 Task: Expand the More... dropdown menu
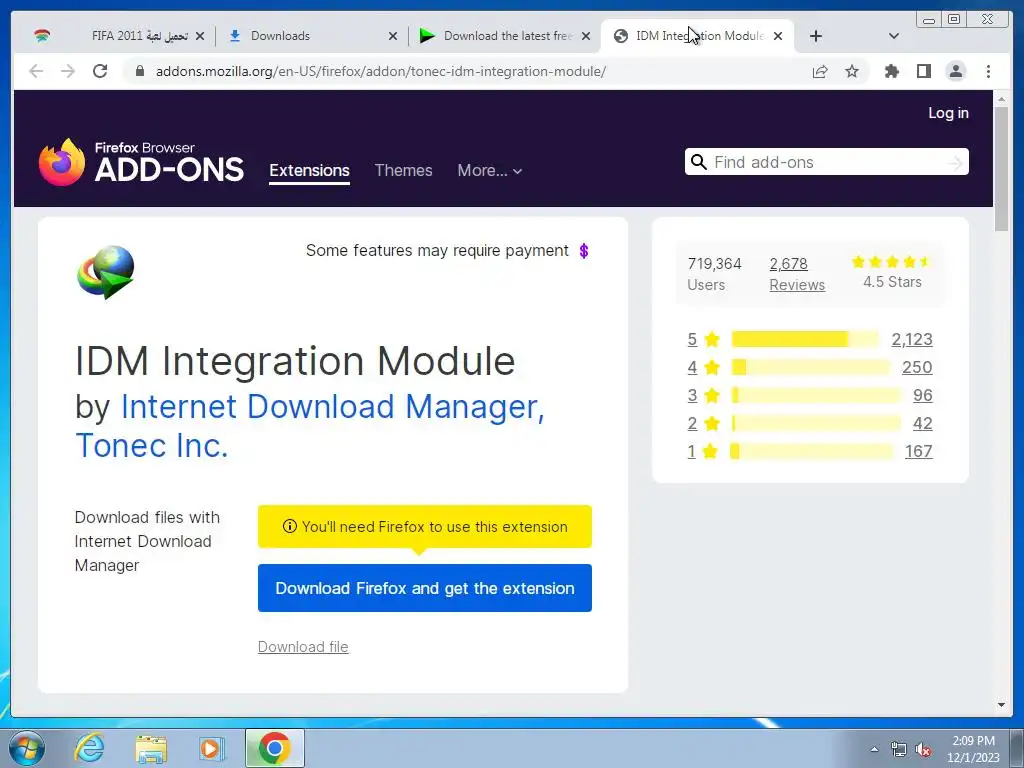pyautogui.click(x=490, y=170)
